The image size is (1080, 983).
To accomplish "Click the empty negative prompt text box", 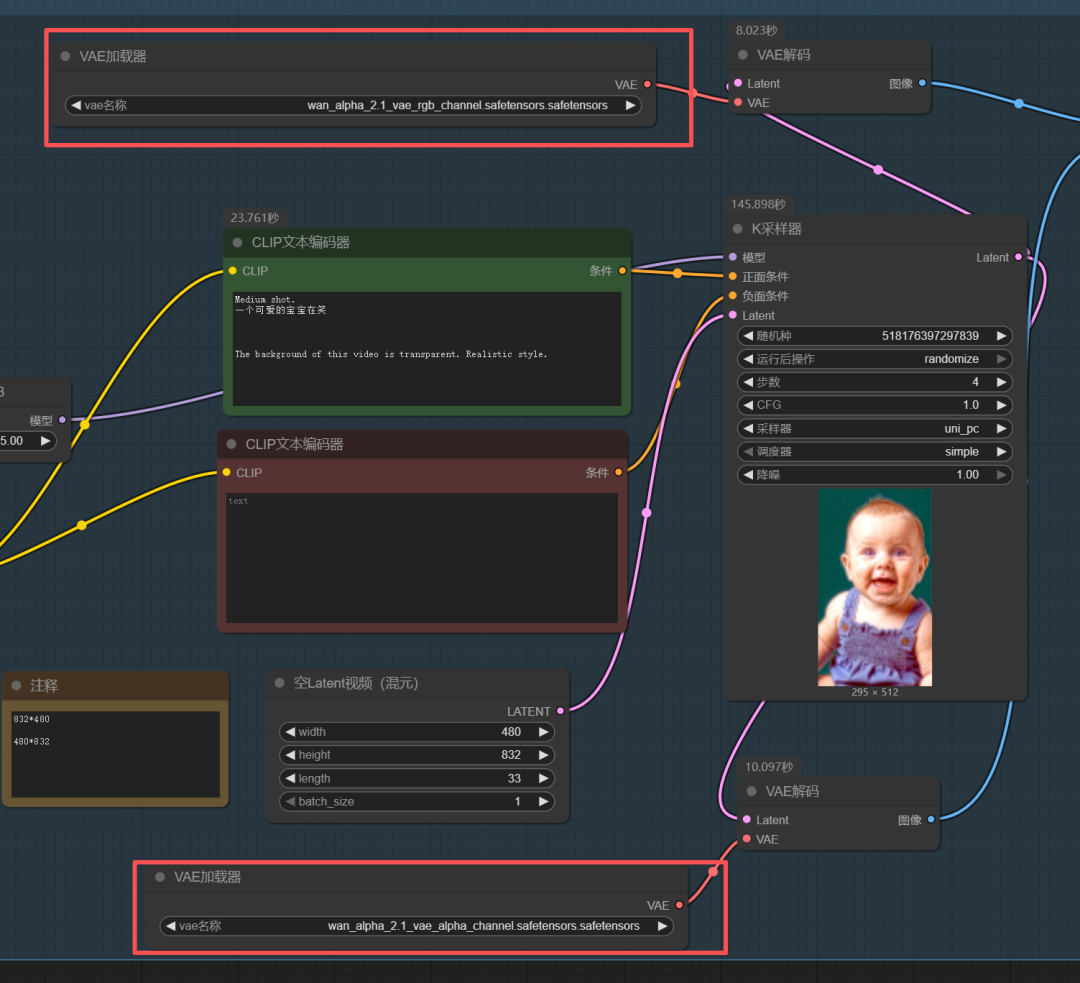I will tap(421, 557).
